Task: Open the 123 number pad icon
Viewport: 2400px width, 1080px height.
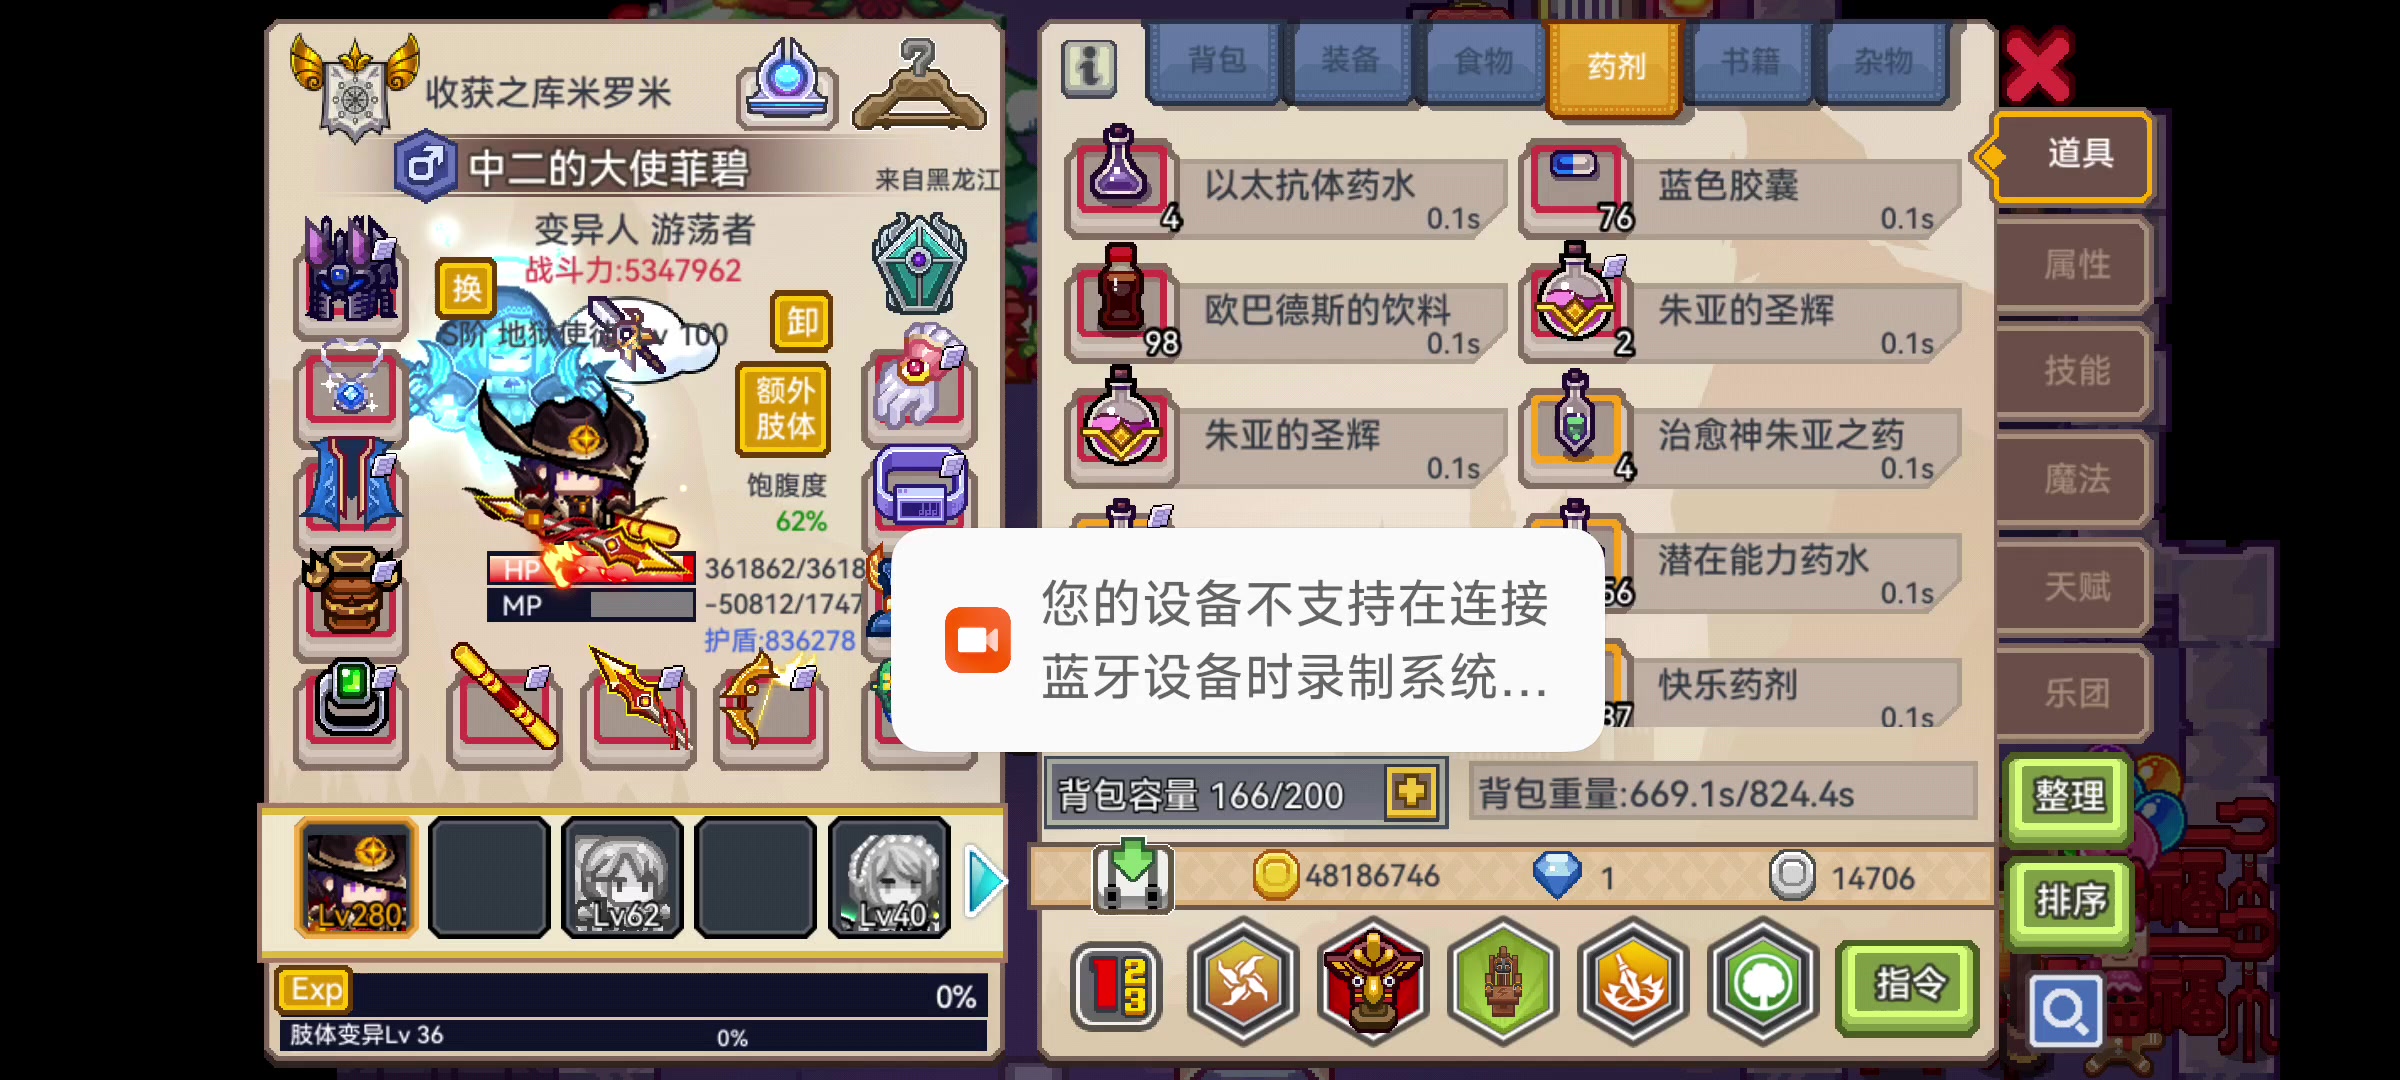Action: point(1117,985)
